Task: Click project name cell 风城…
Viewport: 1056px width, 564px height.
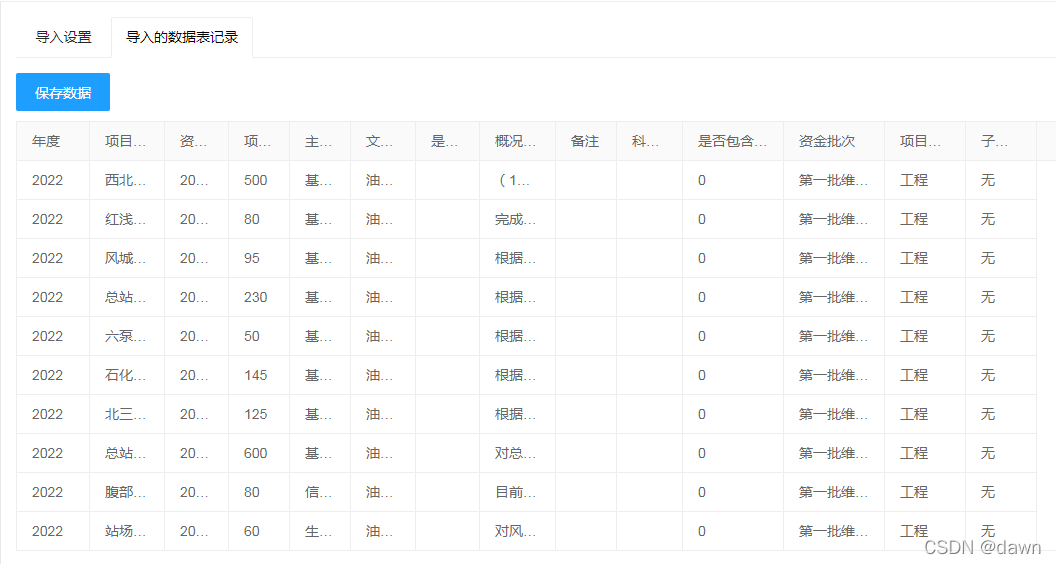Action: [125, 259]
